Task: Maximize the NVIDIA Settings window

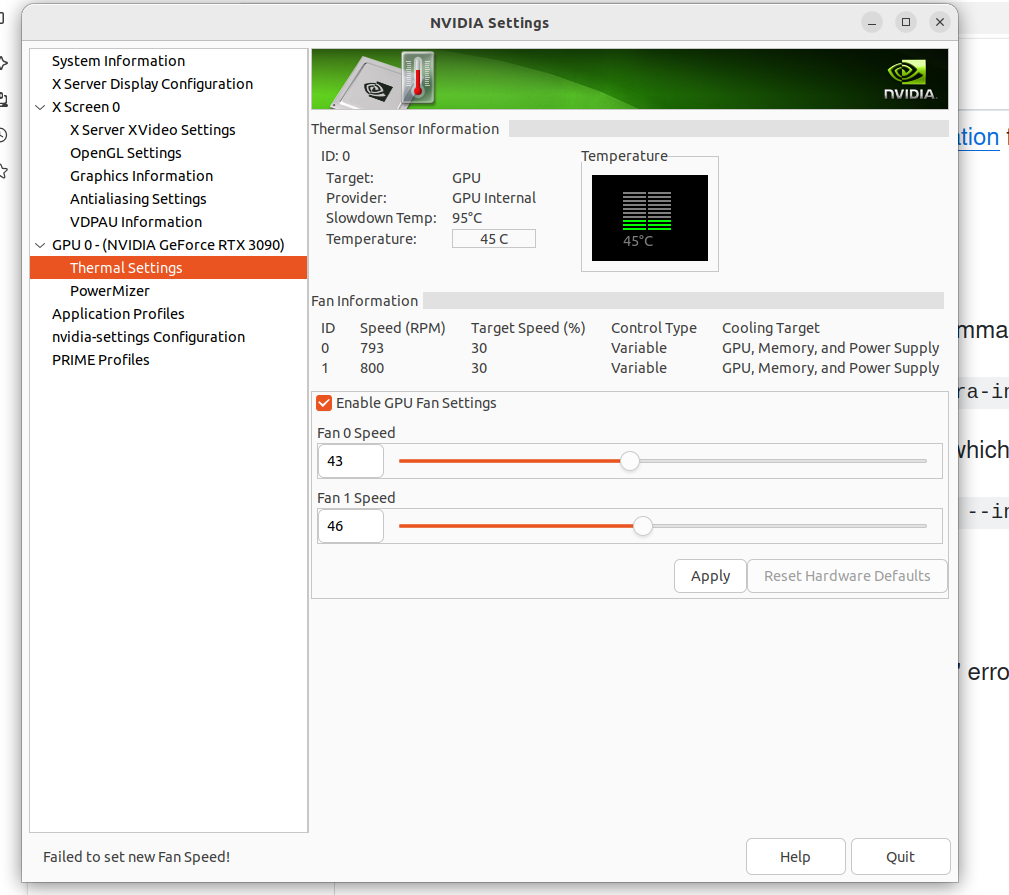Action: coord(906,23)
